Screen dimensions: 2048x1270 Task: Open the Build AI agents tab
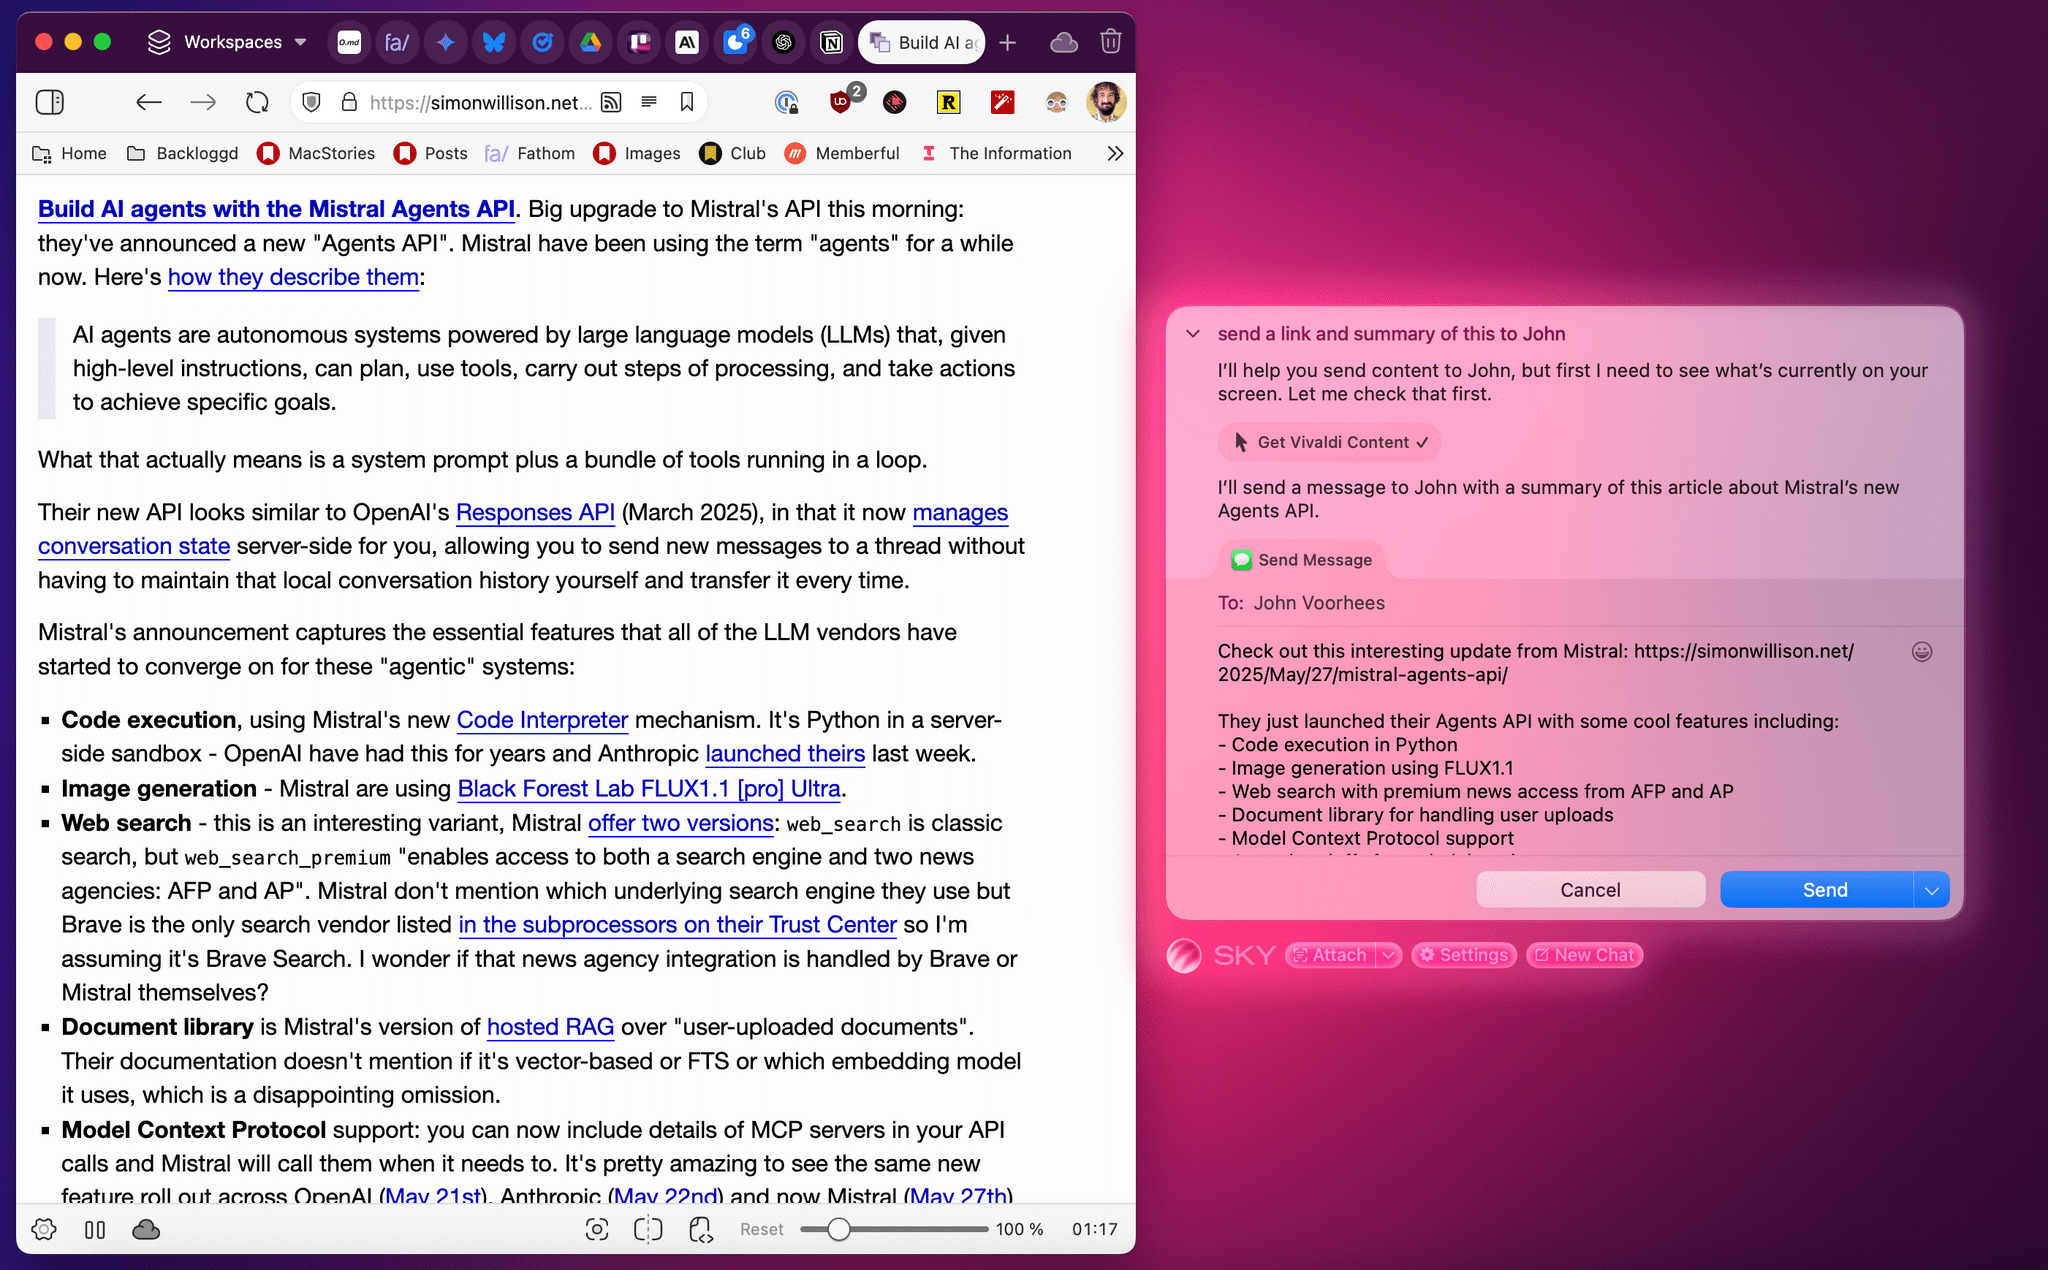point(922,42)
